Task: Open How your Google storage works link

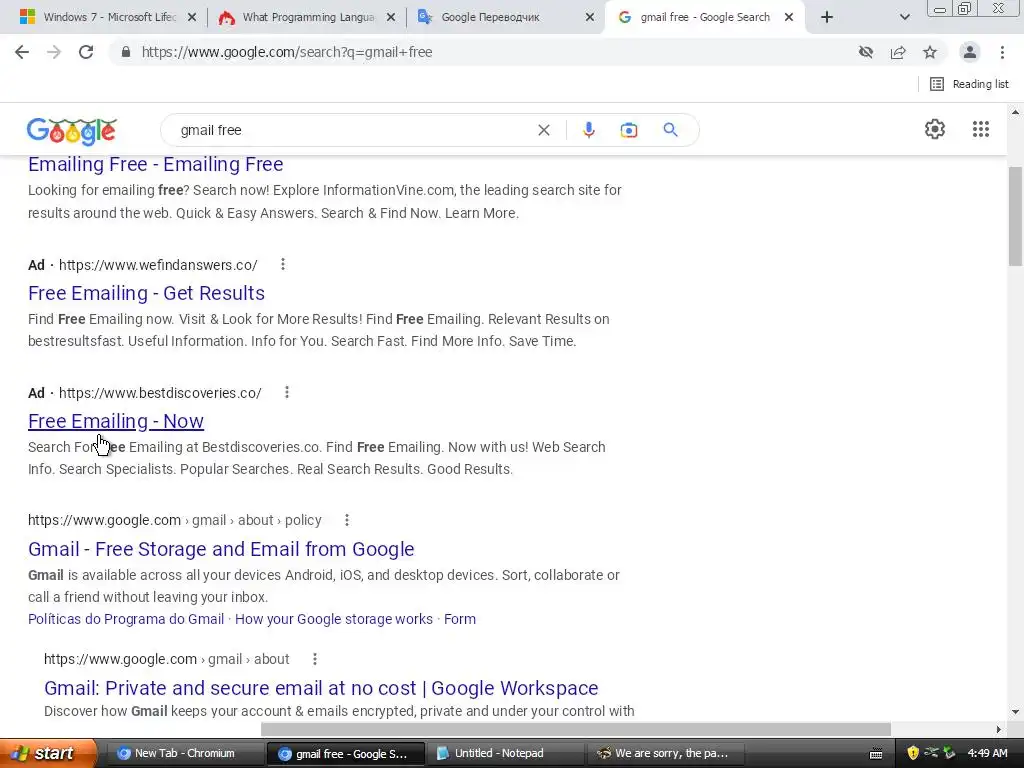Action: 334,619
